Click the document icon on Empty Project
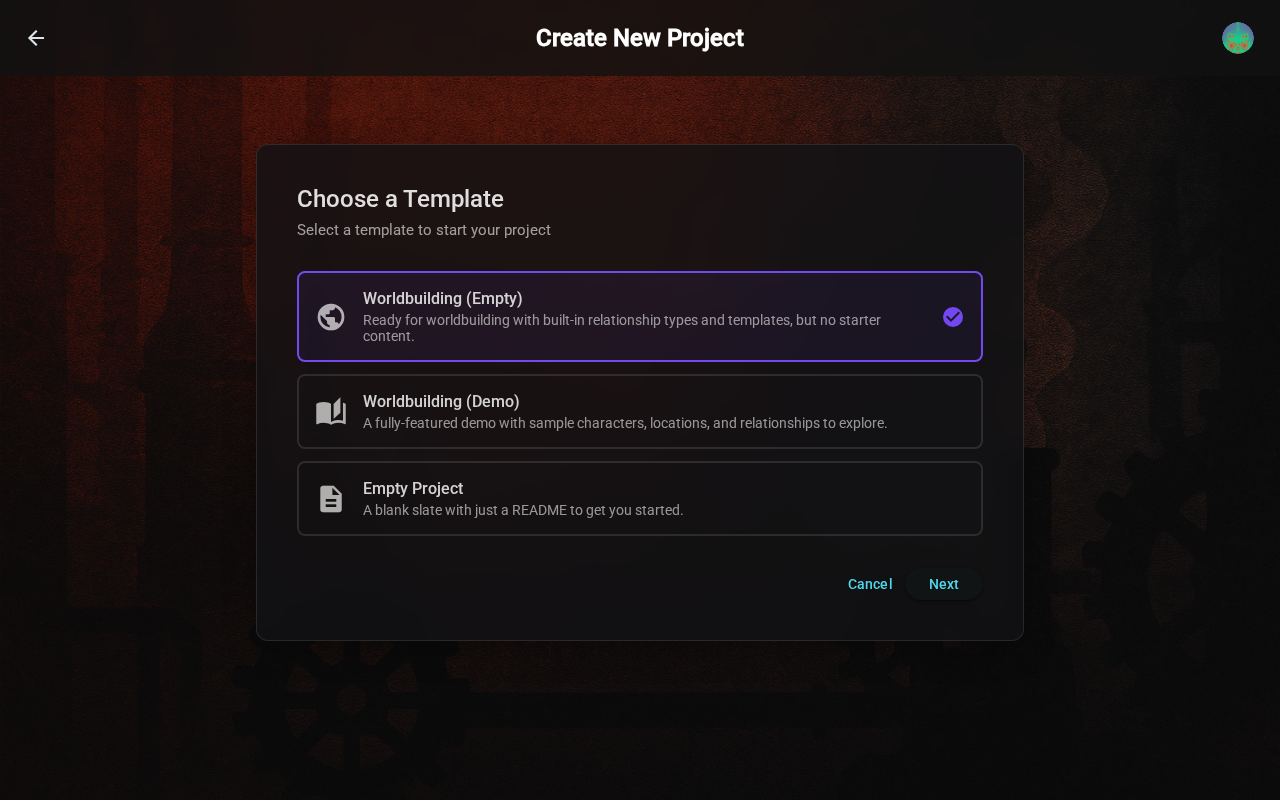Screen dimensions: 1280x800 click(x=331, y=498)
